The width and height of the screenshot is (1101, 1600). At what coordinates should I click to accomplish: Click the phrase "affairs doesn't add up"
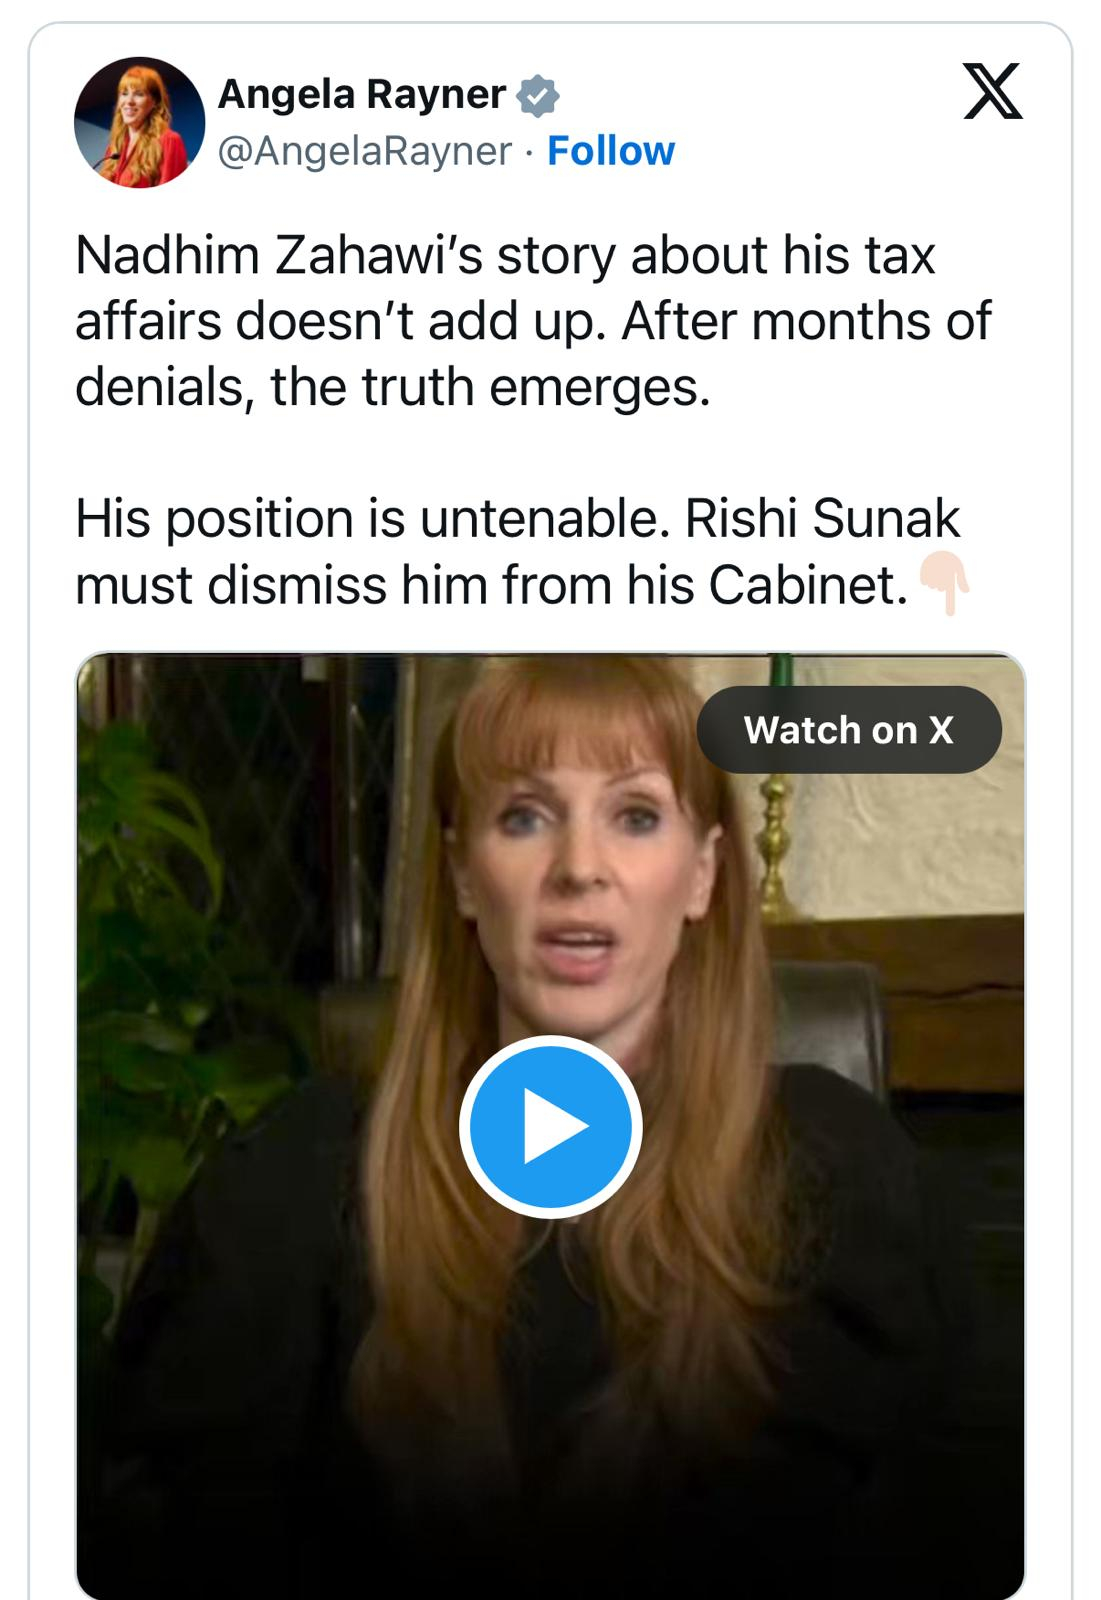[x=340, y=321]
